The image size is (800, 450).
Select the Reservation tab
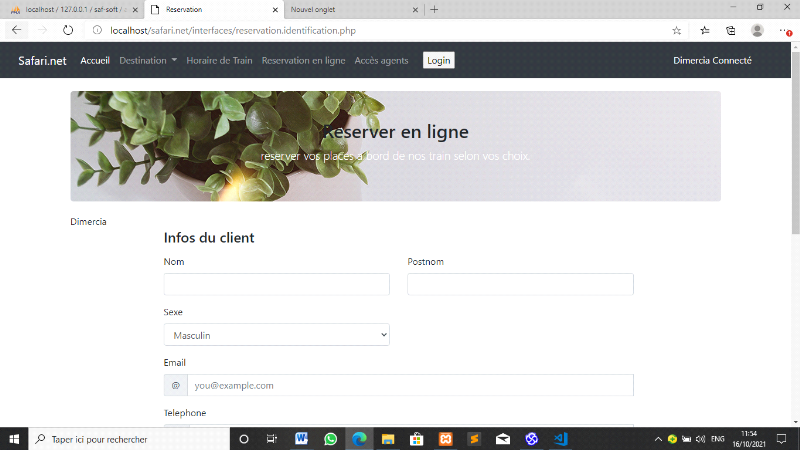[213, 10]
